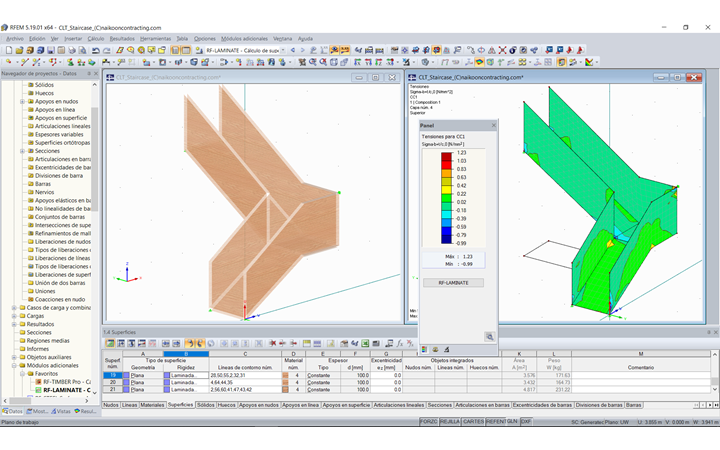Image resolution: width=720 pixels, height=450 pixels.
Task: Click the red X delete icon in top toolbar
Action: [x=502, y=50]
